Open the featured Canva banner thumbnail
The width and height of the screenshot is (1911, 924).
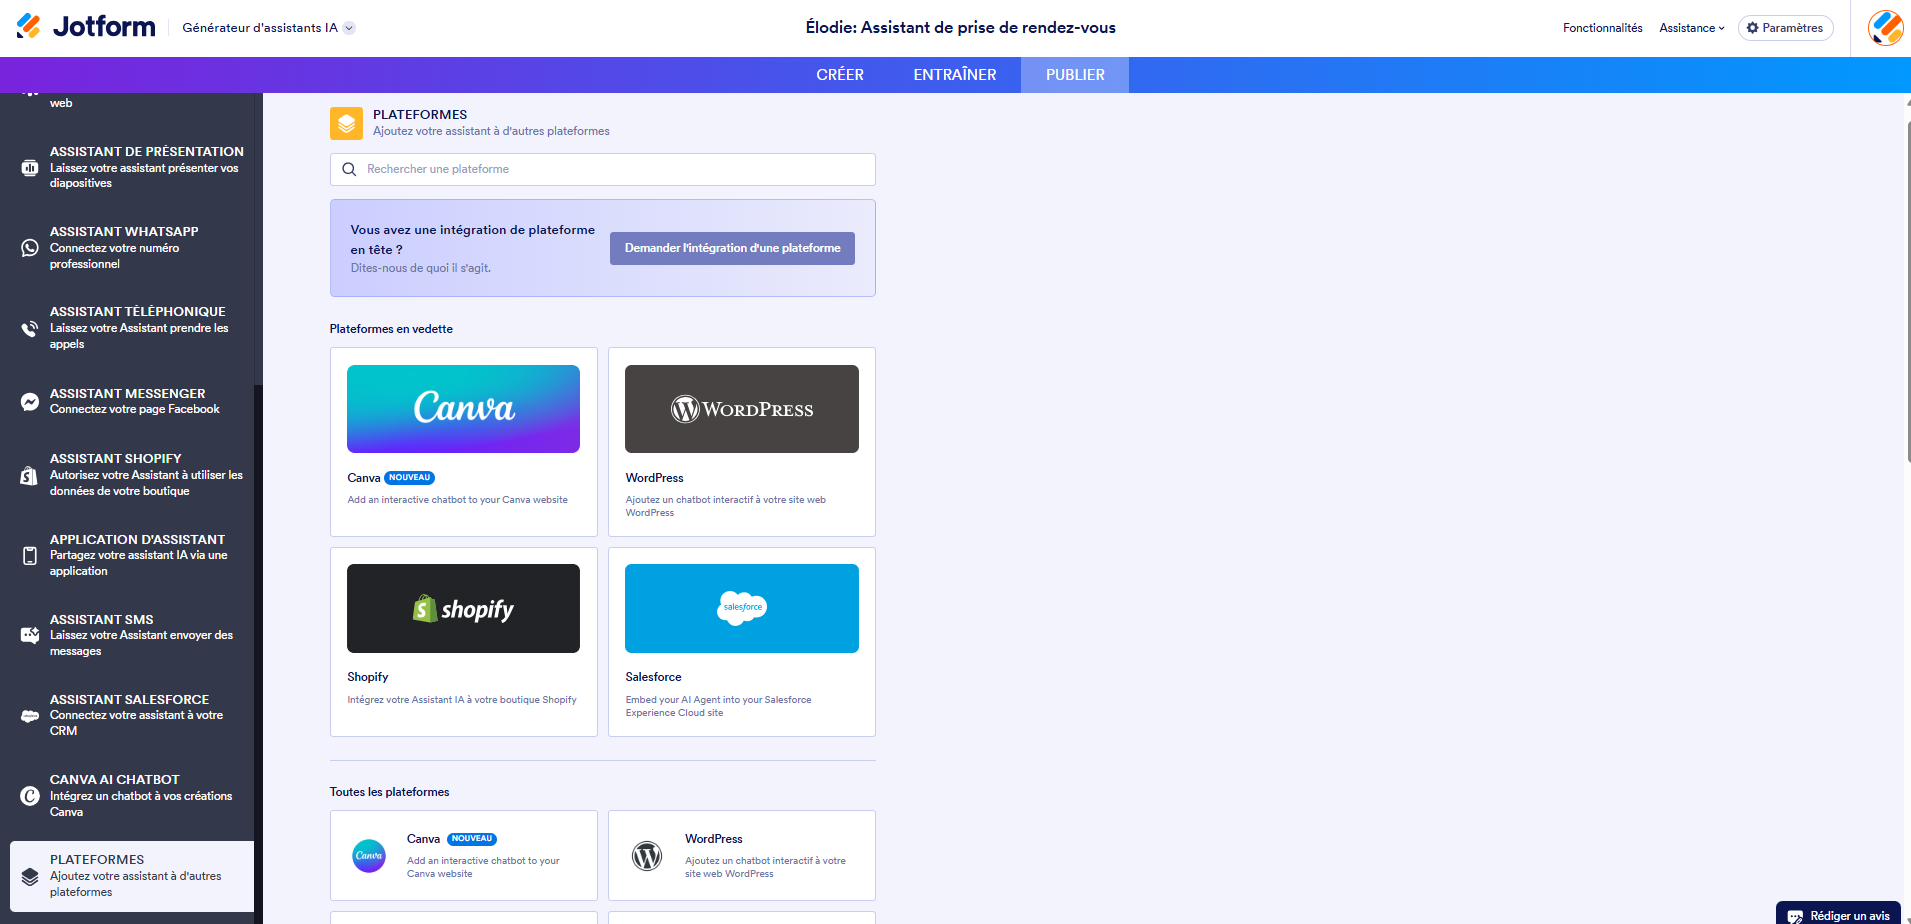click(x=463, y=409)
